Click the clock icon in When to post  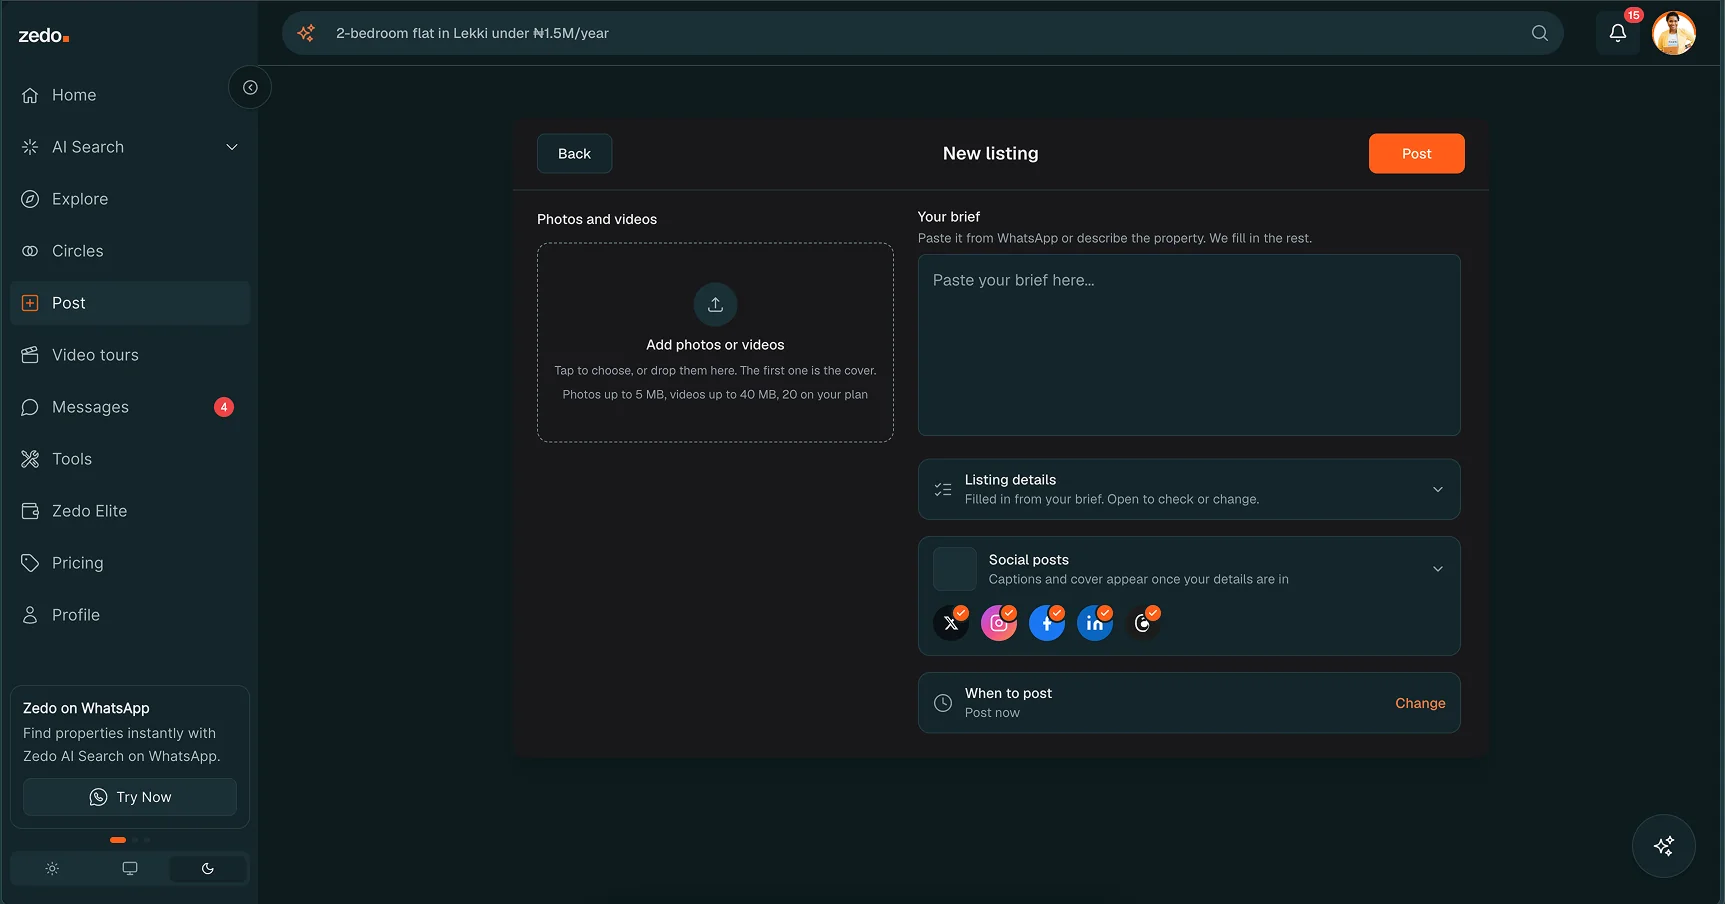(943, 703)
